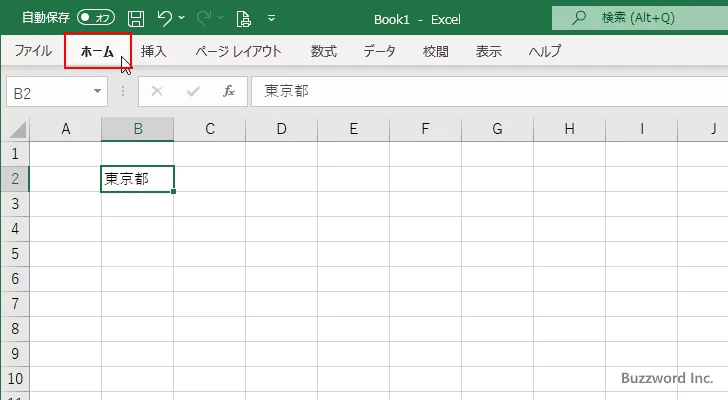This screenshot has width=728, height=400.
Task: Click the formula bar Cancel X icon
Action: point(157,91)
